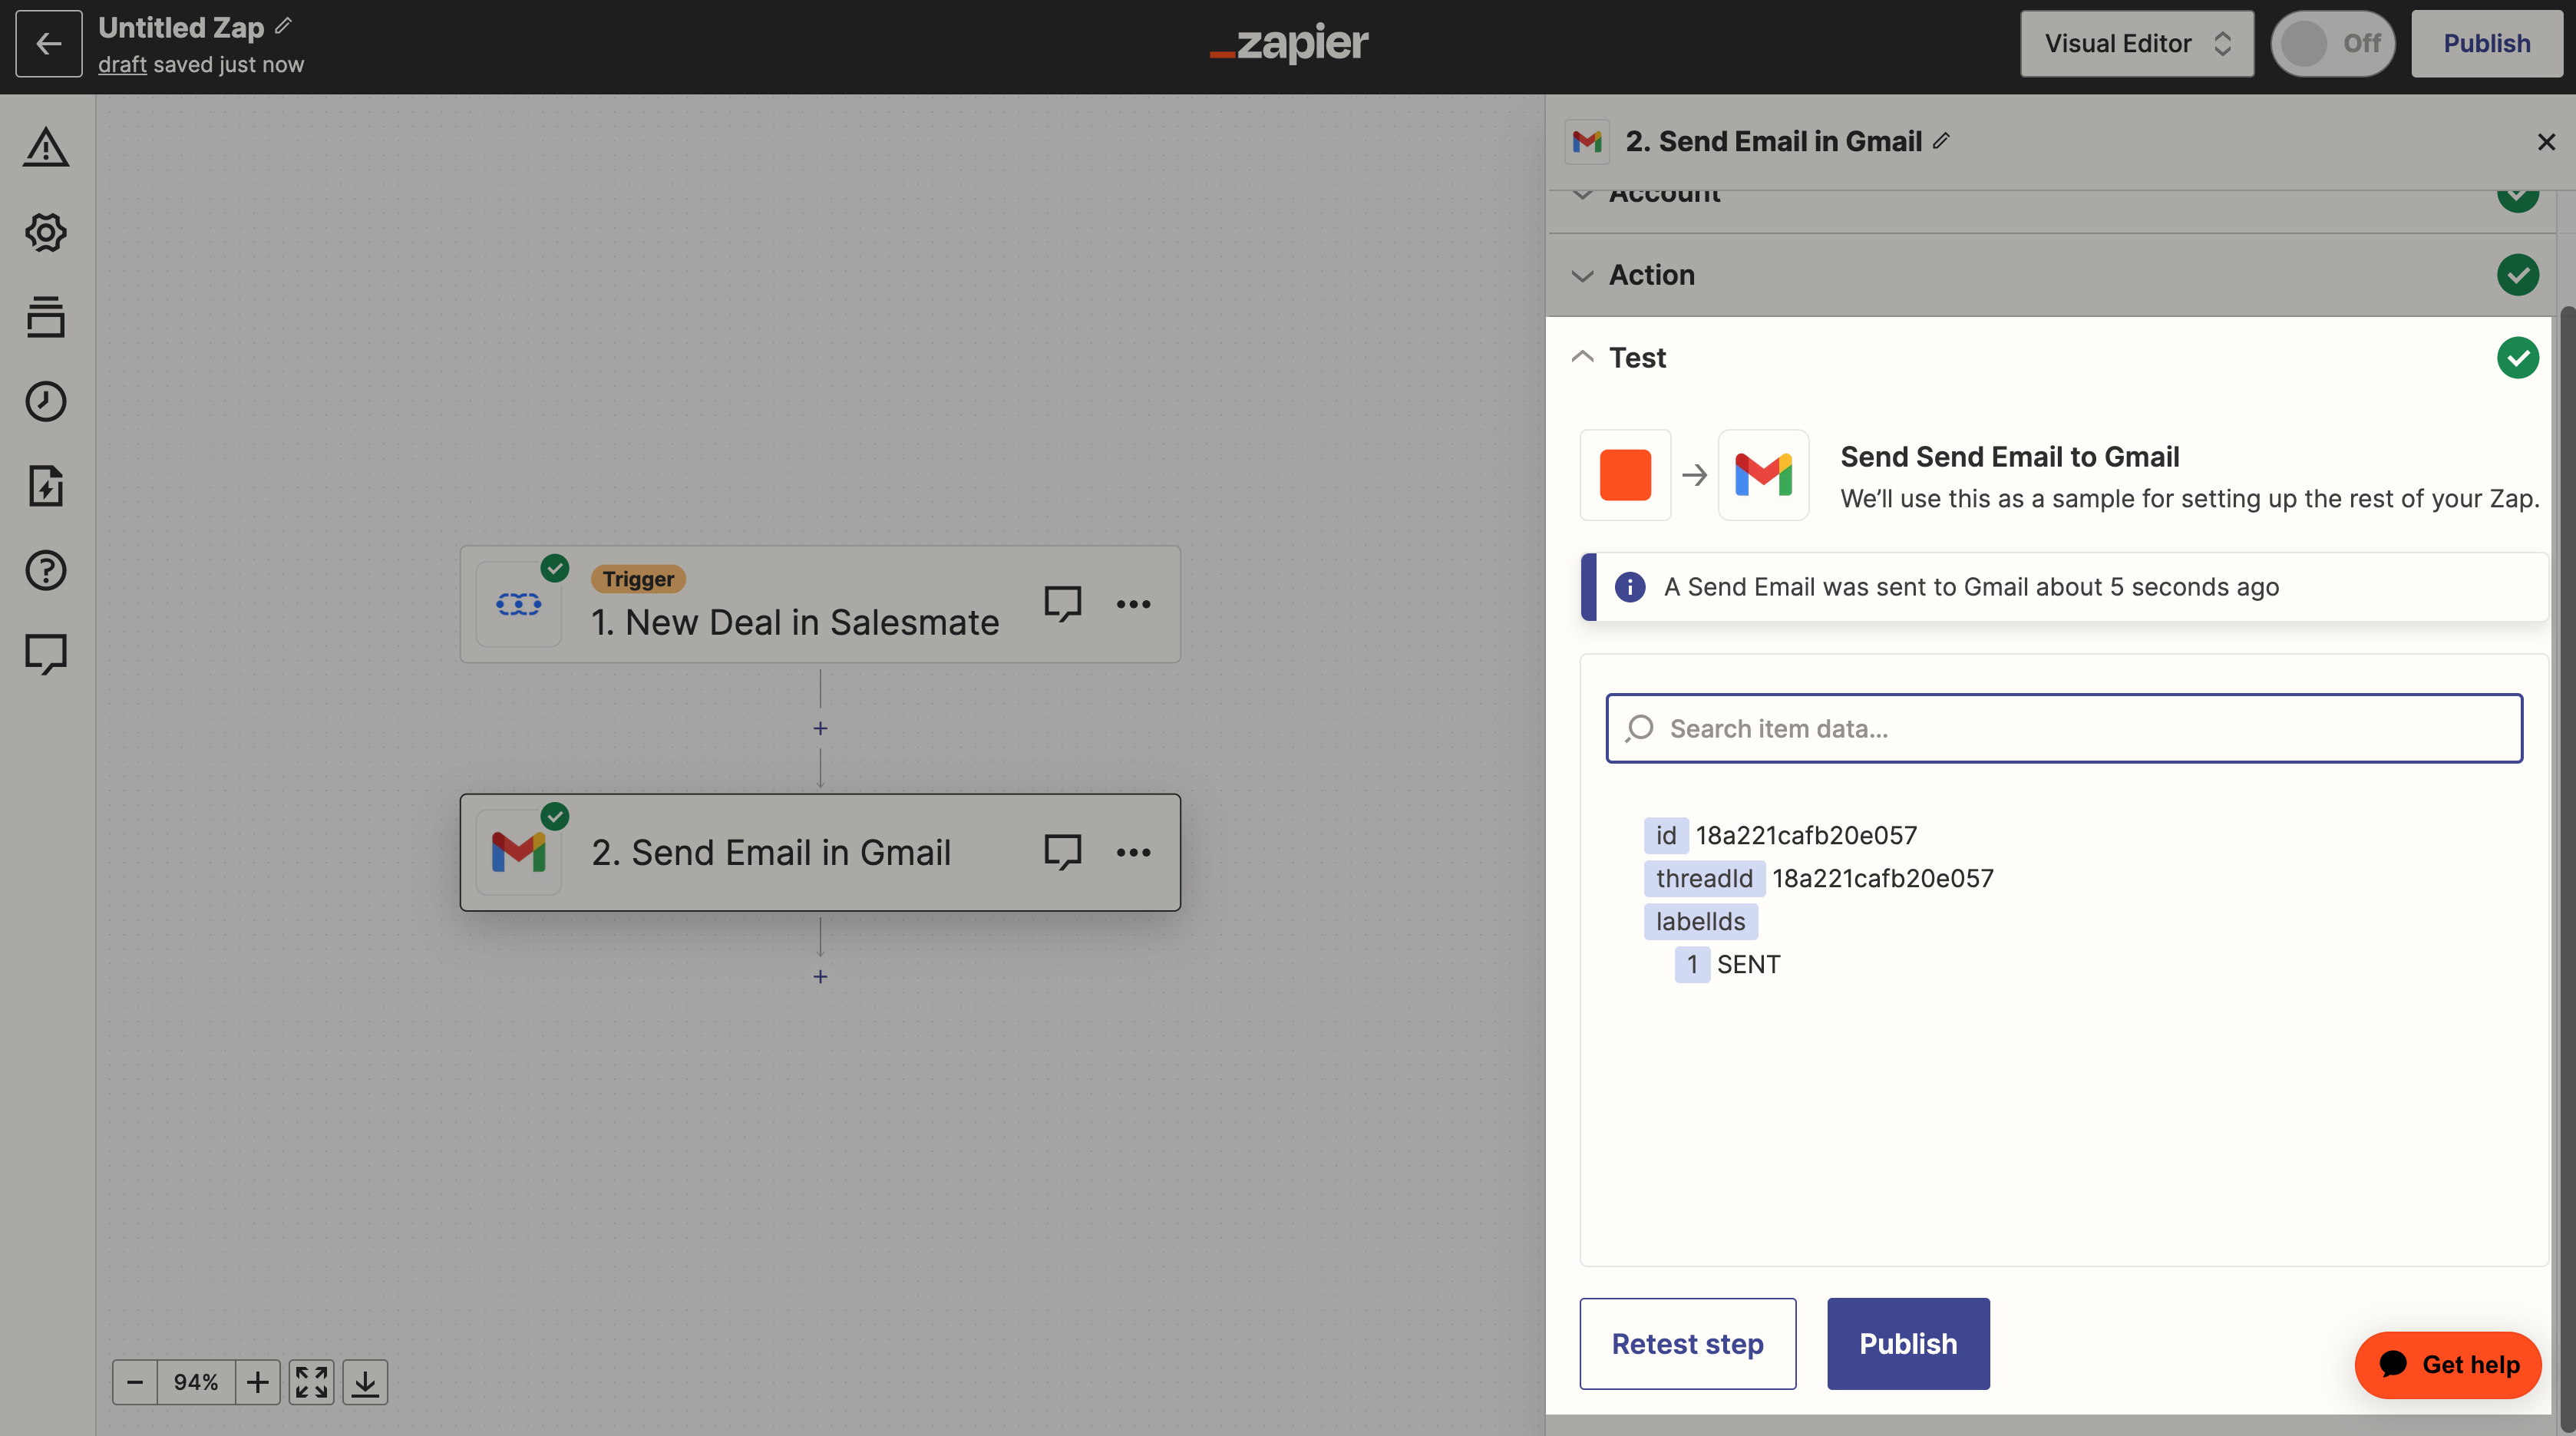Open more options for Gmail step

point(1133,852)
